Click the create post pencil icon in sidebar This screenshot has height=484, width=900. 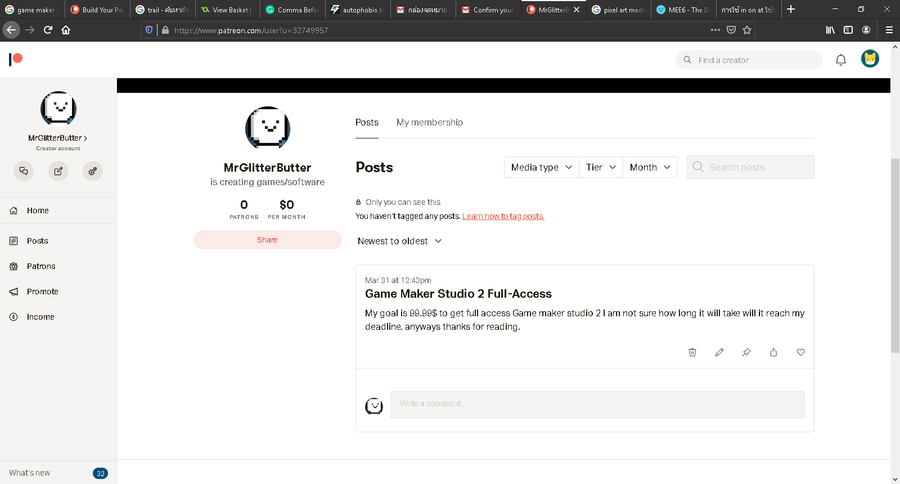click(x=58, y=171)
